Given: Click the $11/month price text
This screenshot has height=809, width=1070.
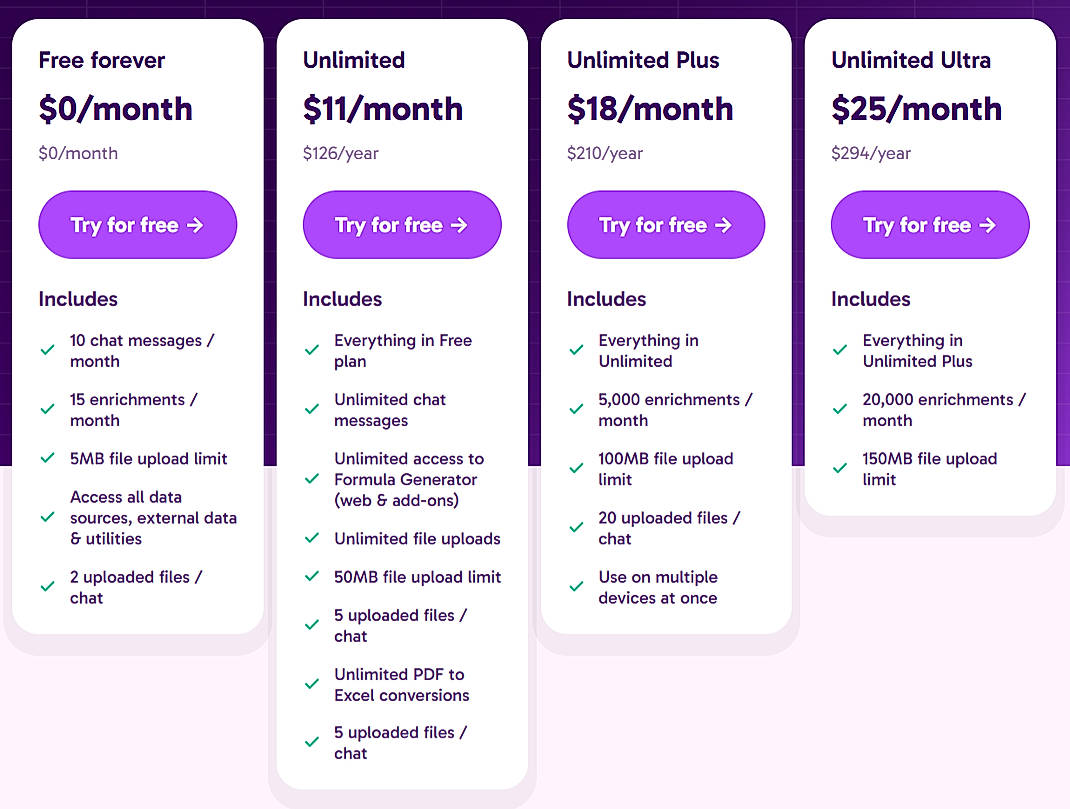Looking at the screenshot, I should point(383,109).
